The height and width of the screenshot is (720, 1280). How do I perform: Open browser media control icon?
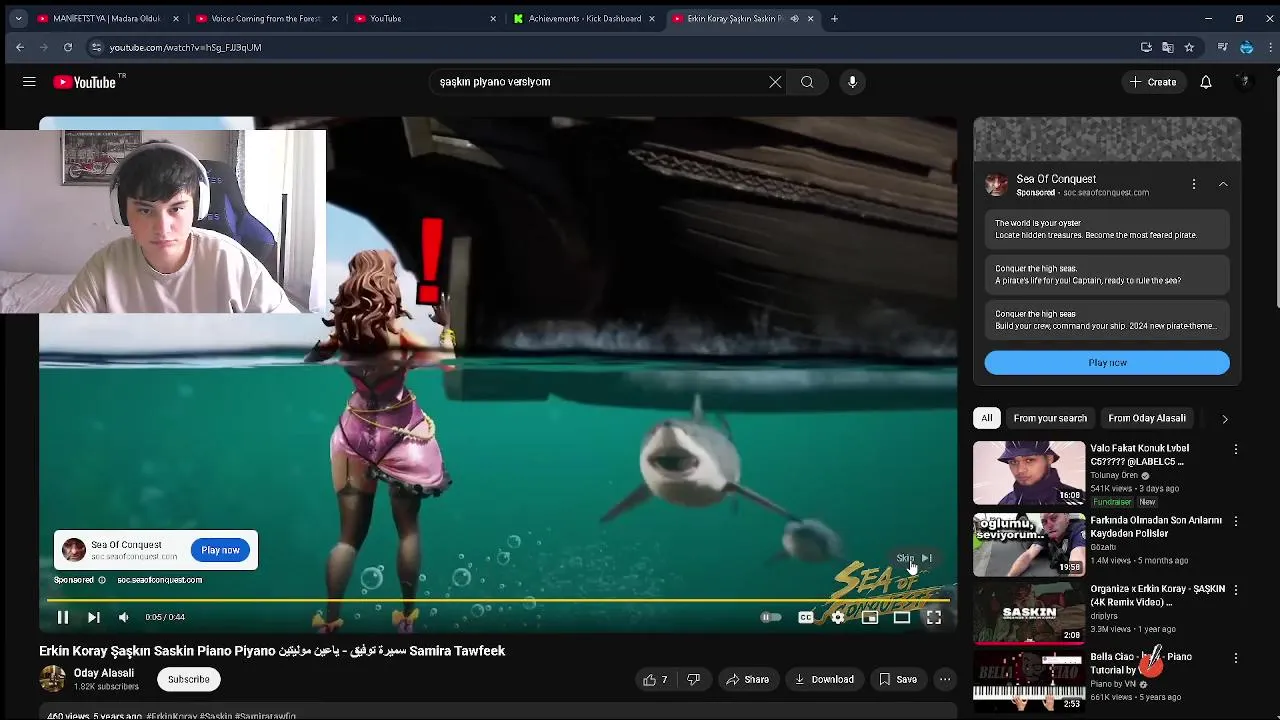click(x=1222, y=47)
